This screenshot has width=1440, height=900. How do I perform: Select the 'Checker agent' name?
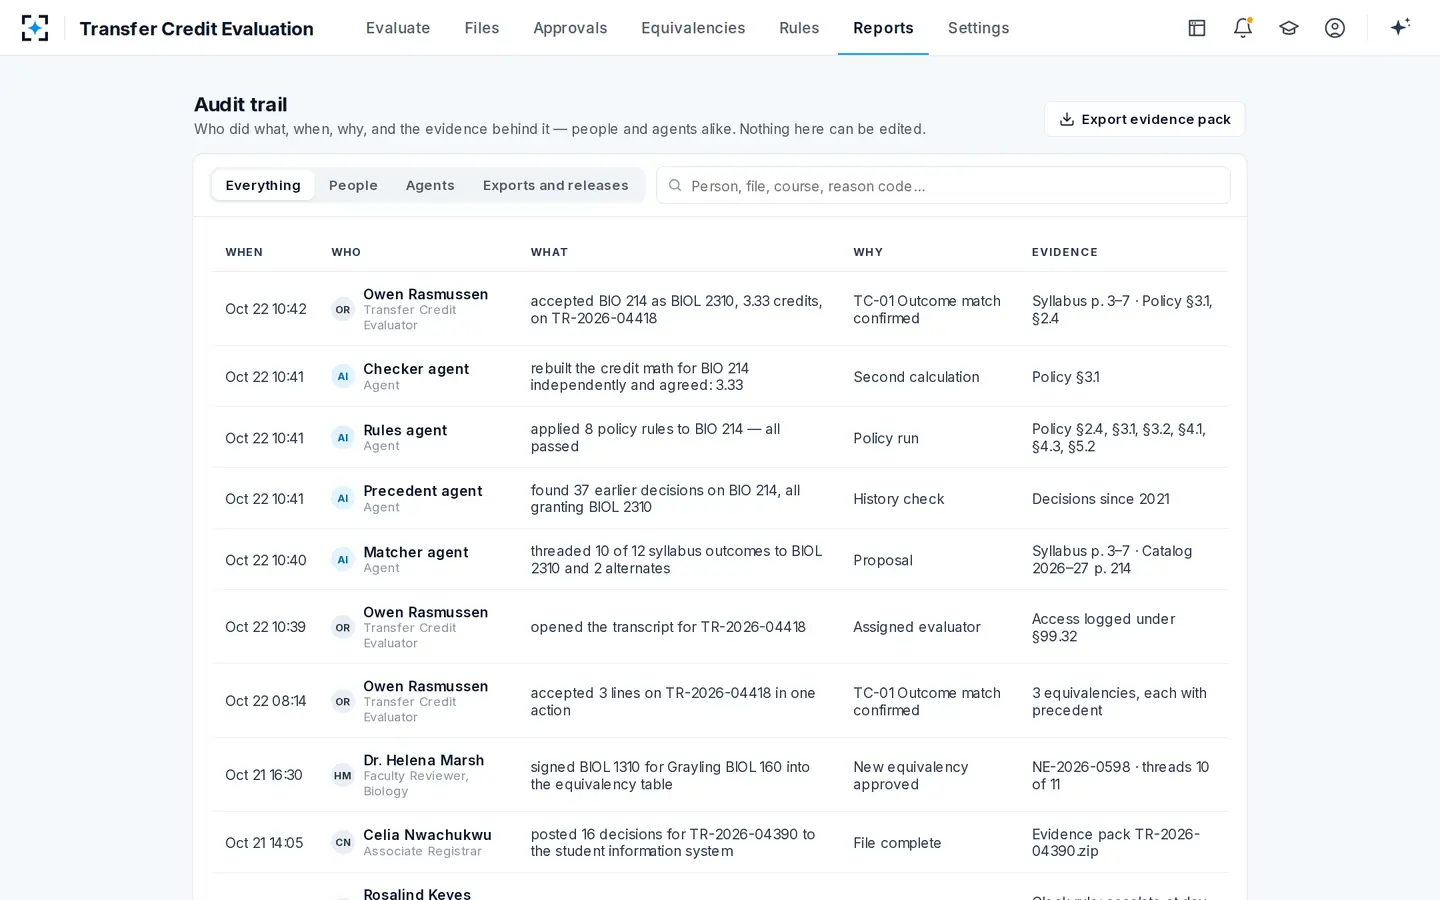tap(416, 369)
